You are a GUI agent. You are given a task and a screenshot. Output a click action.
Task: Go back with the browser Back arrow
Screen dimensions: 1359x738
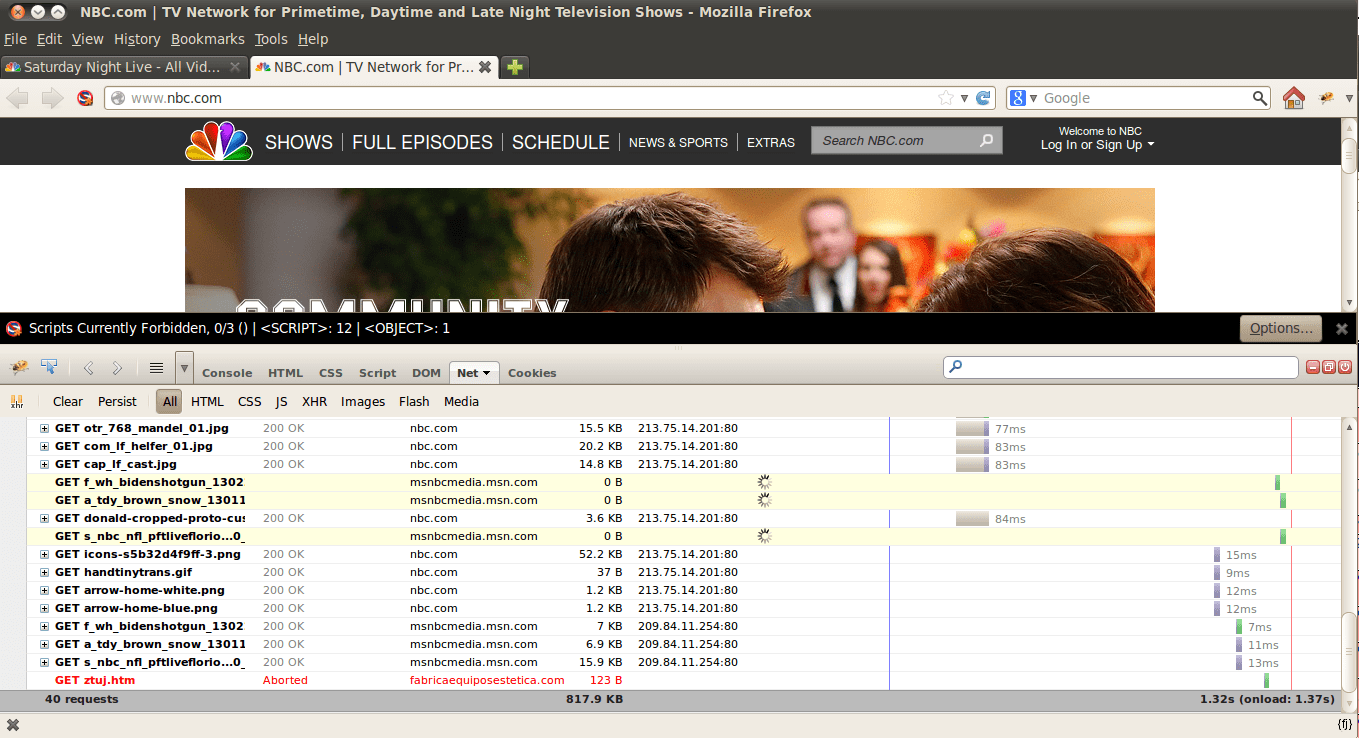(19, 98)
